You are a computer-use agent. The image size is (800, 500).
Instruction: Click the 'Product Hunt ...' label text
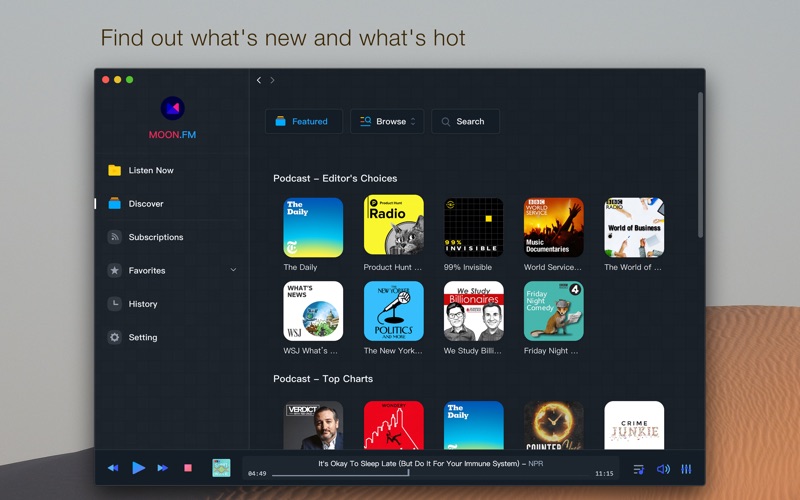393,267
